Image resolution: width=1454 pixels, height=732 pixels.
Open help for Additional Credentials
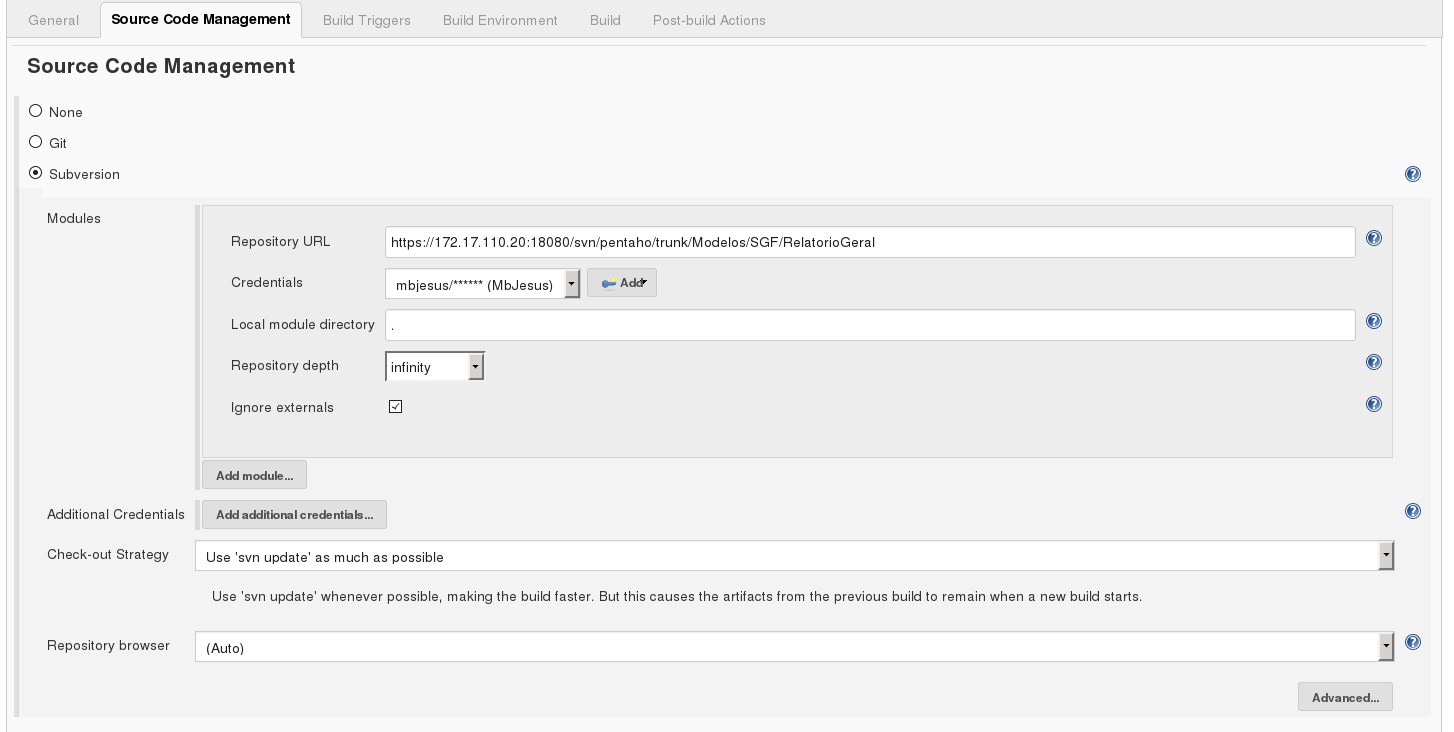coord(1412,512)
